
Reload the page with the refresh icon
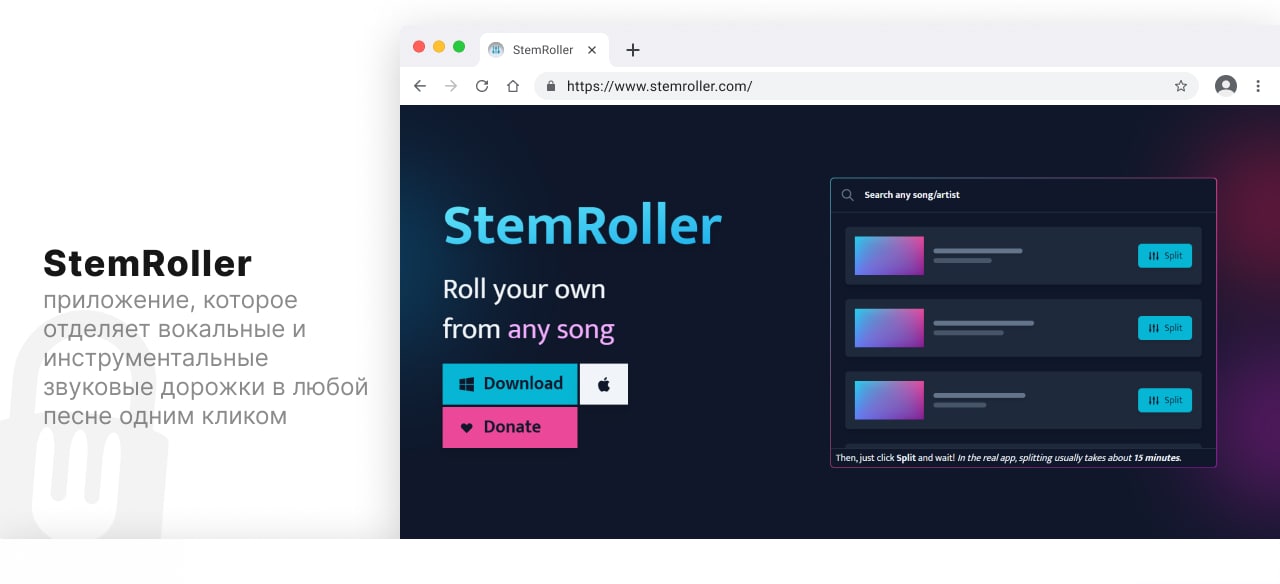pyautogui.click(x=482, y=86)
